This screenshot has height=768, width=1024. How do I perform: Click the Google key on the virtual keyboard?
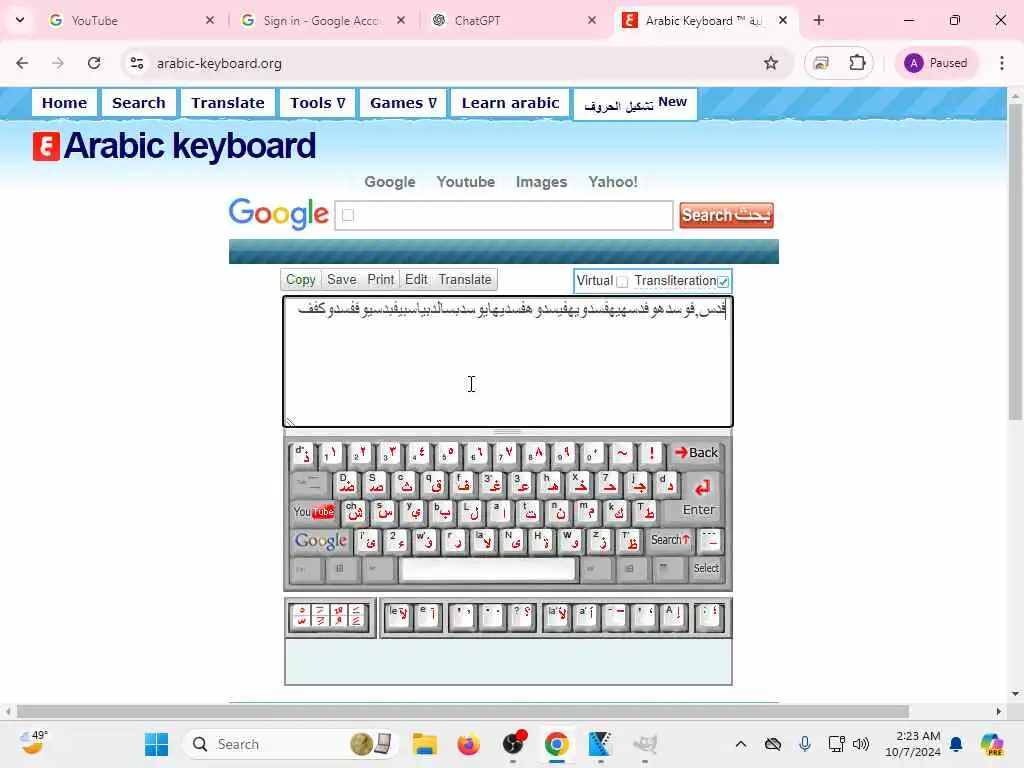click(321, 541)
